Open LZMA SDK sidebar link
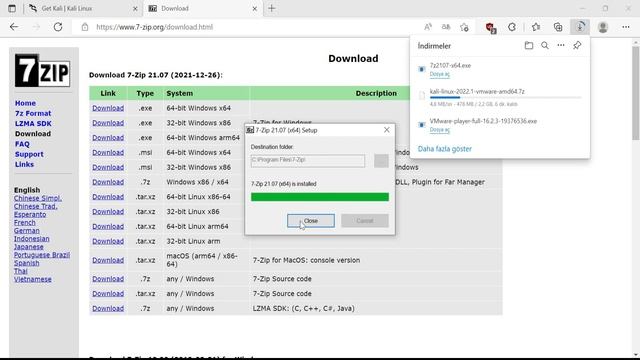 [33, 124]
